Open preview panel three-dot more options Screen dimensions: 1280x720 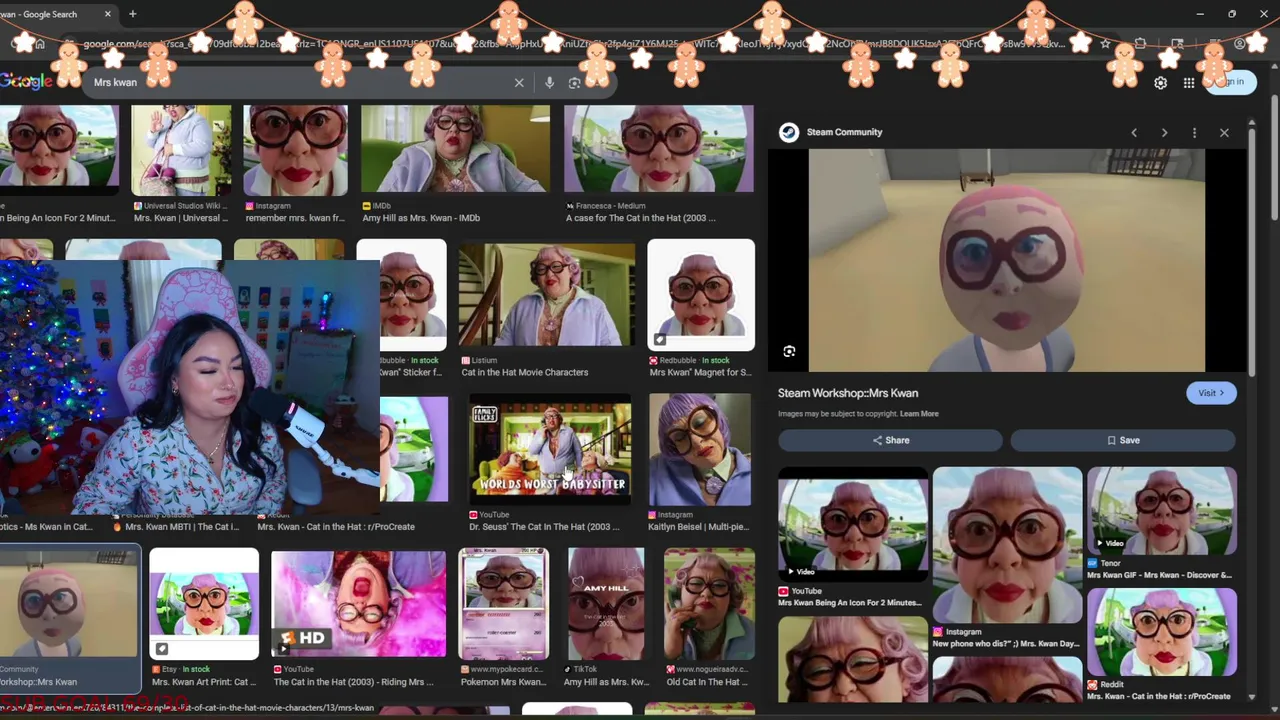[1194, 132]
